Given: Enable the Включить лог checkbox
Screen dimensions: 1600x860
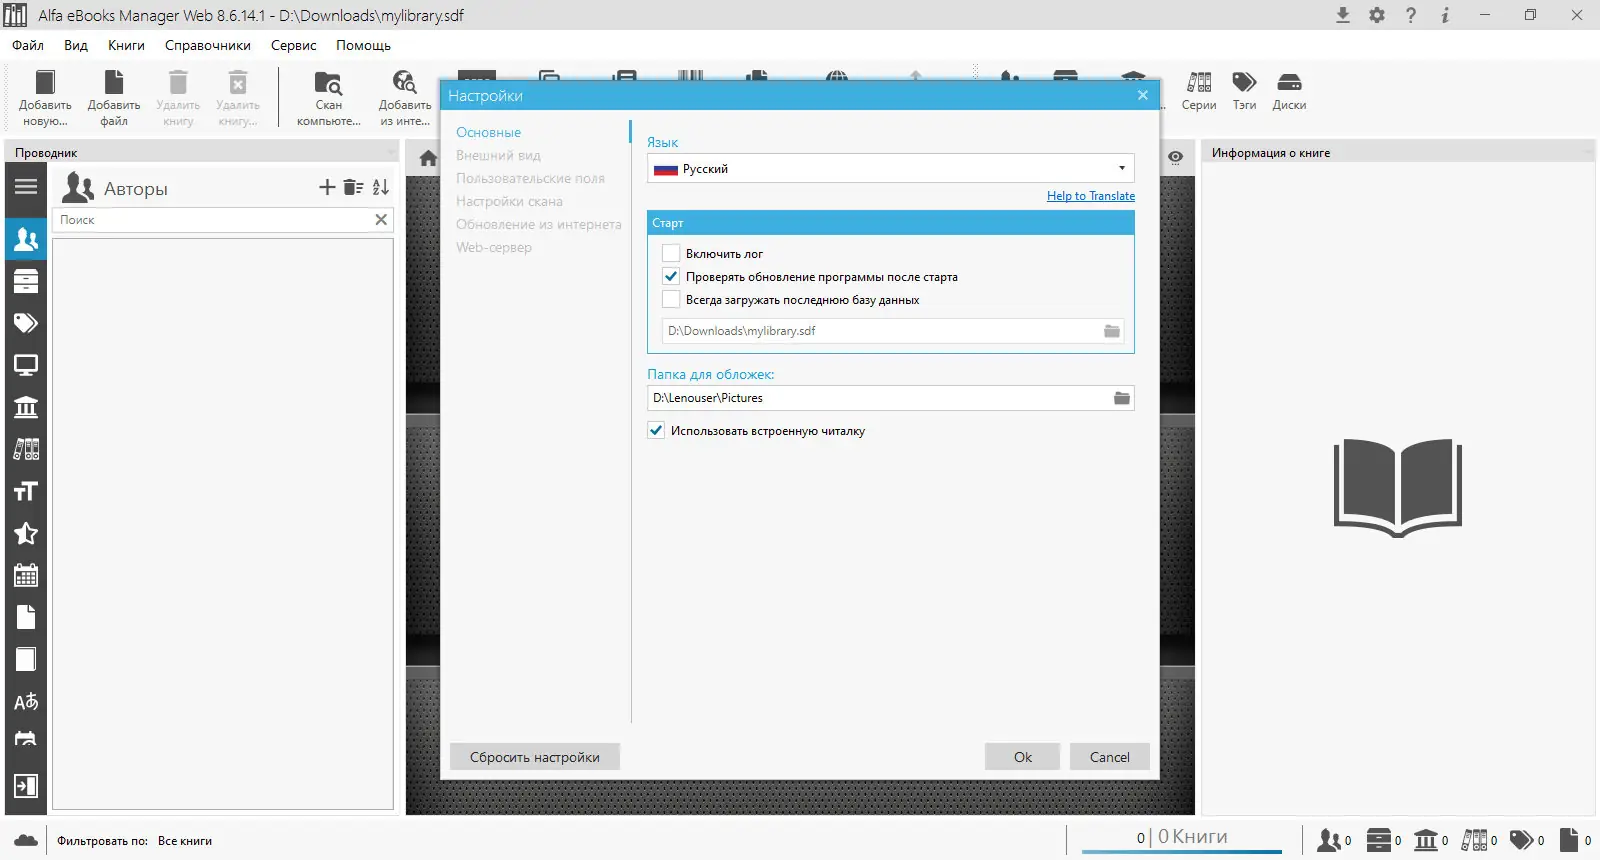Looking at the screenshot, I should click(x=671, y=254).
